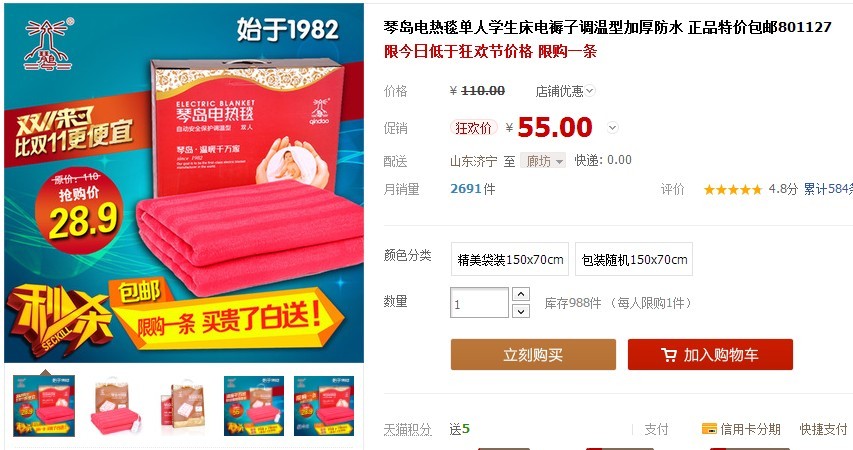Click the 立刻购买 buy now button

pyautogui.click(x=533, y=355)
